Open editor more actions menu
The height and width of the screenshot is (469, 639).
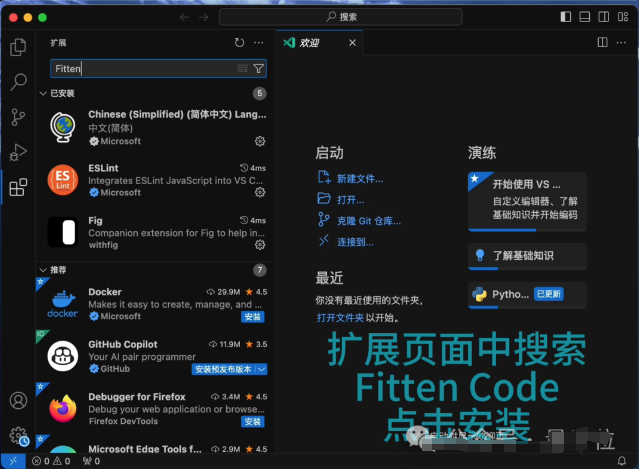(x=621, y=42)
